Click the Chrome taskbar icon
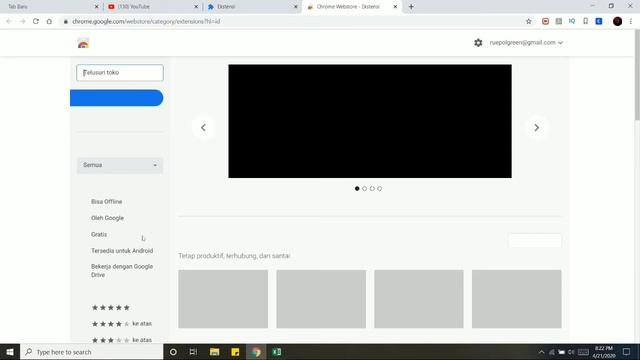The height and width of the screenshot is (360, 640). click(x=256, y=352)
